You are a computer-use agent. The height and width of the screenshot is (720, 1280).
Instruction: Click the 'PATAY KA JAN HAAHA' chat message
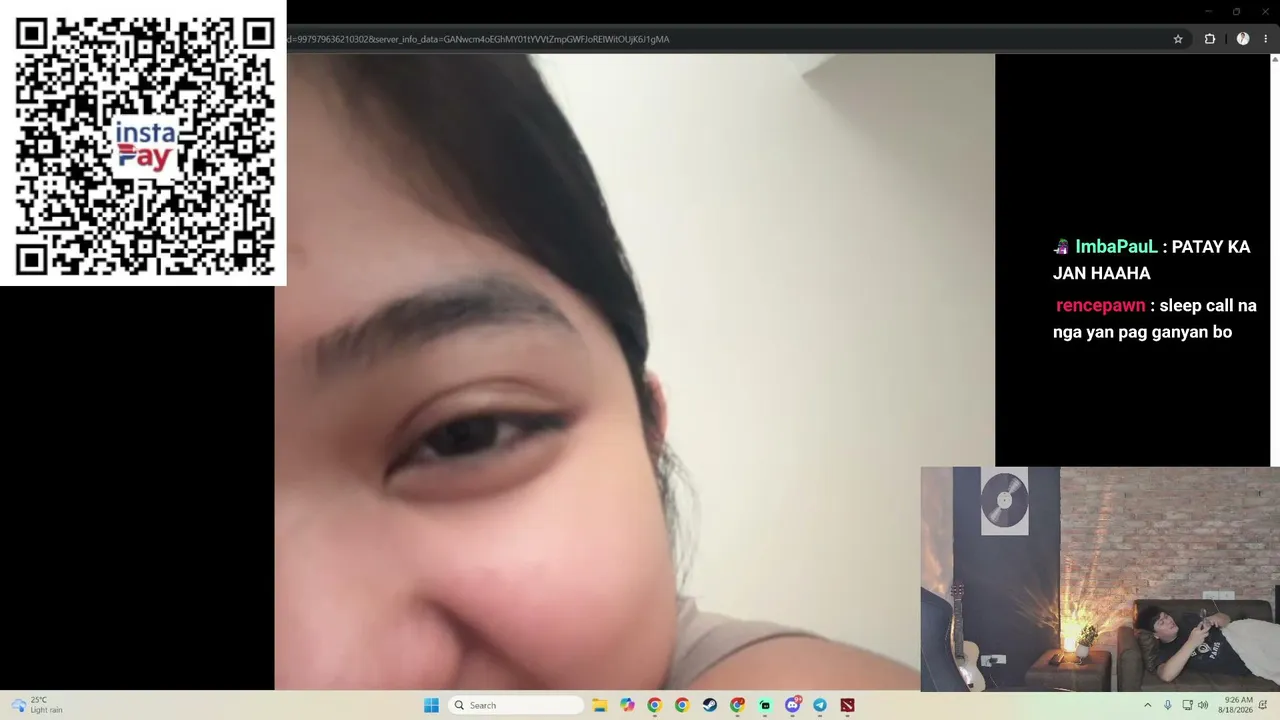point(1152,260)
